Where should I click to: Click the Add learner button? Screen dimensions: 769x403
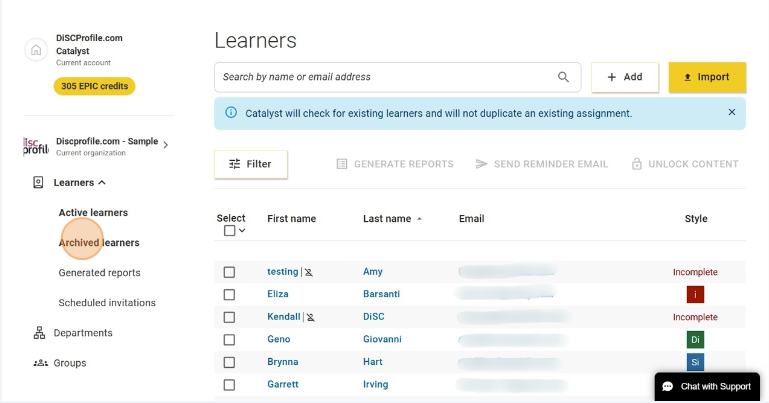pos(625,77)
